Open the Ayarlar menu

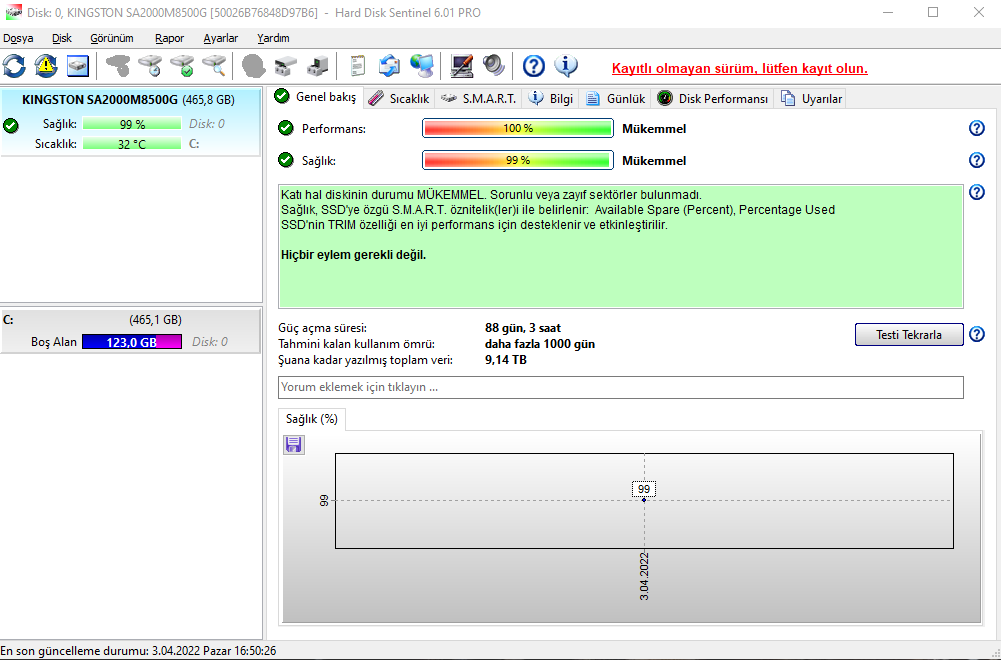pos(221,38)
